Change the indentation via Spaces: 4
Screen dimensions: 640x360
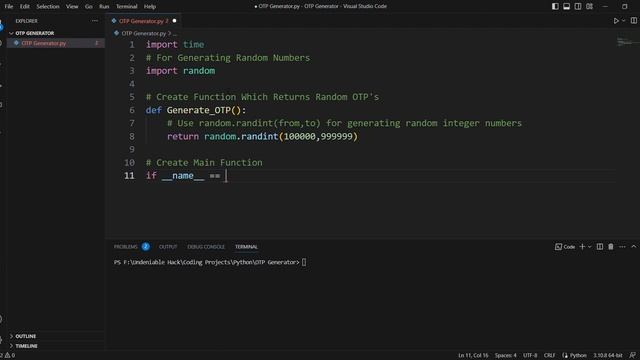(505, 356)
